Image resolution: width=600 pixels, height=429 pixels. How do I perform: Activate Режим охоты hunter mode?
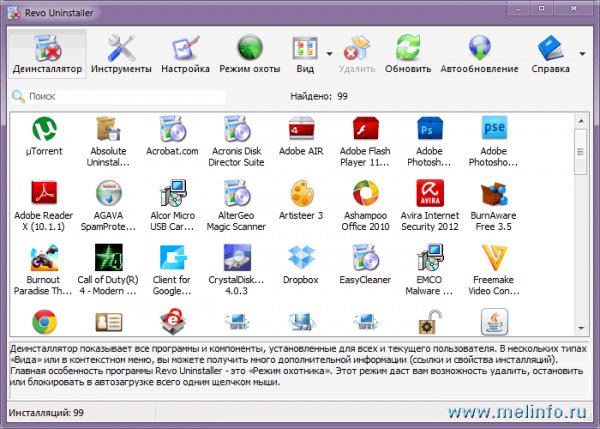249,54
